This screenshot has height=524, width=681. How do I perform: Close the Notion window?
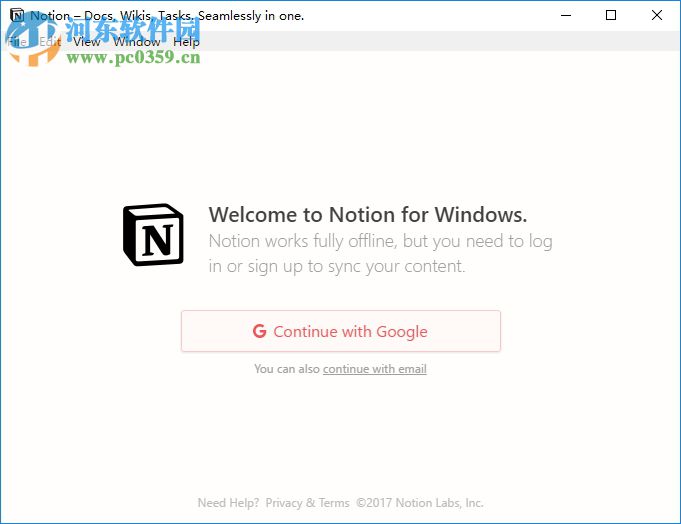(x=657, y=15)
